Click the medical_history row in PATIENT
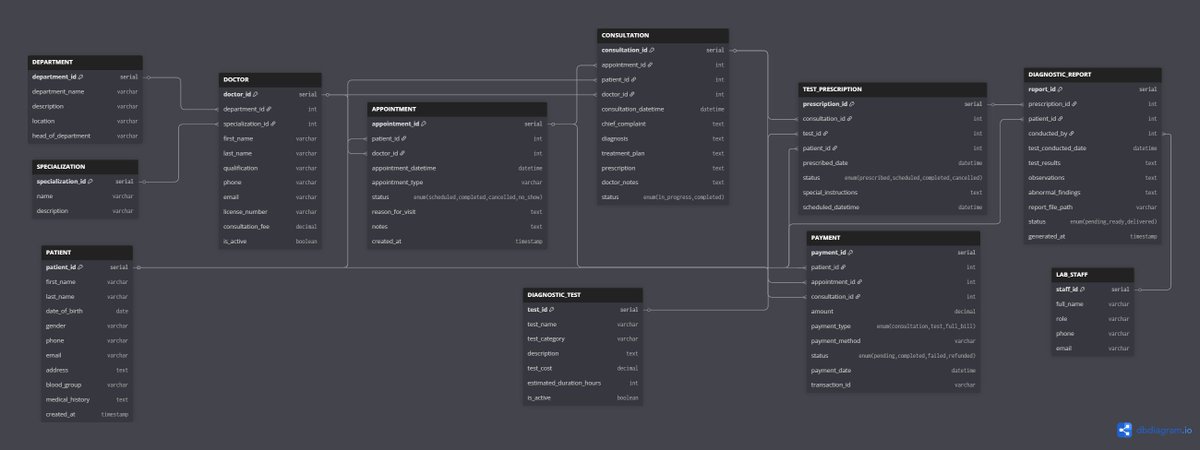1200x450 pixels. coord(87,399)
